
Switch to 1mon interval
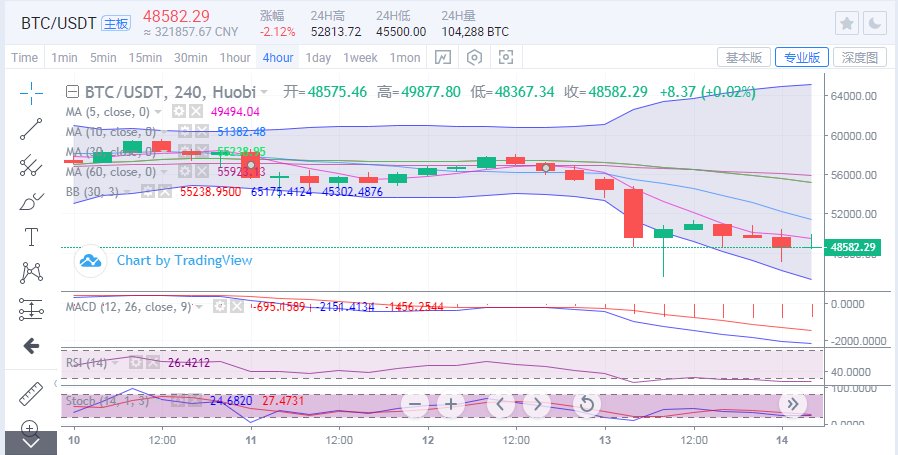click(x=405, y=58)
